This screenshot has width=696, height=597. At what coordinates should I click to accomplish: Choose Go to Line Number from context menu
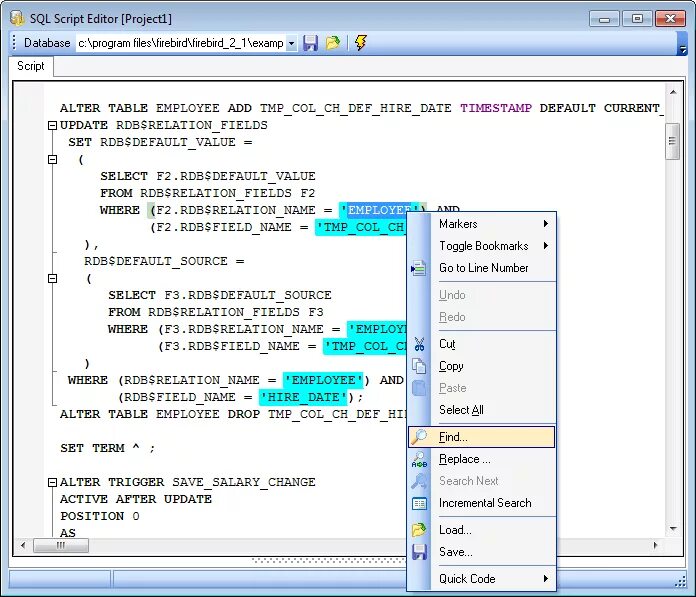(x=482, y=268)
